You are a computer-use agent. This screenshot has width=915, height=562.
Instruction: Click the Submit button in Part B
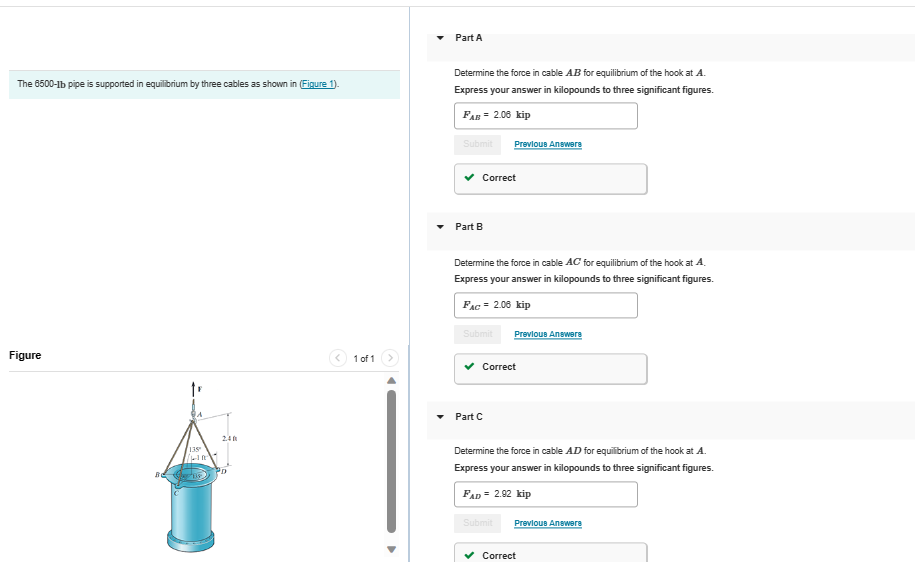click(478, 334)
